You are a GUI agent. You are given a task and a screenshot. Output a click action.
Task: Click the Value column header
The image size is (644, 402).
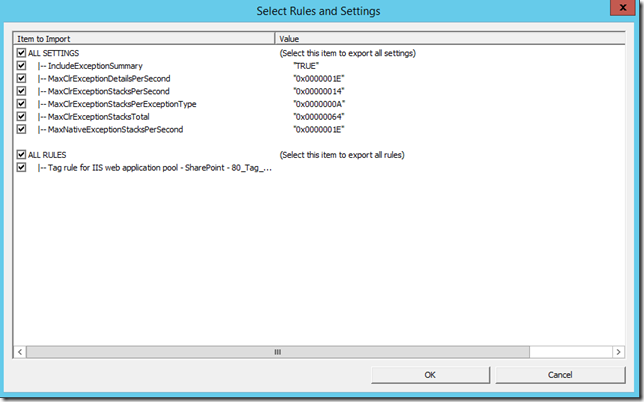pyautogui.click(x=452, y=38)
